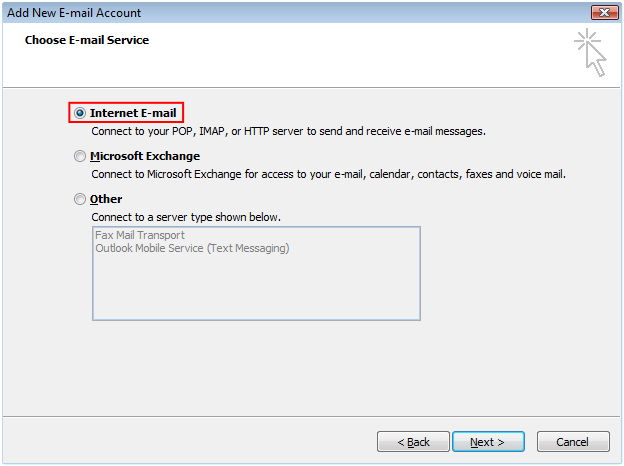Click the POP, IMAP, or HTTP description line

(289, 131)
